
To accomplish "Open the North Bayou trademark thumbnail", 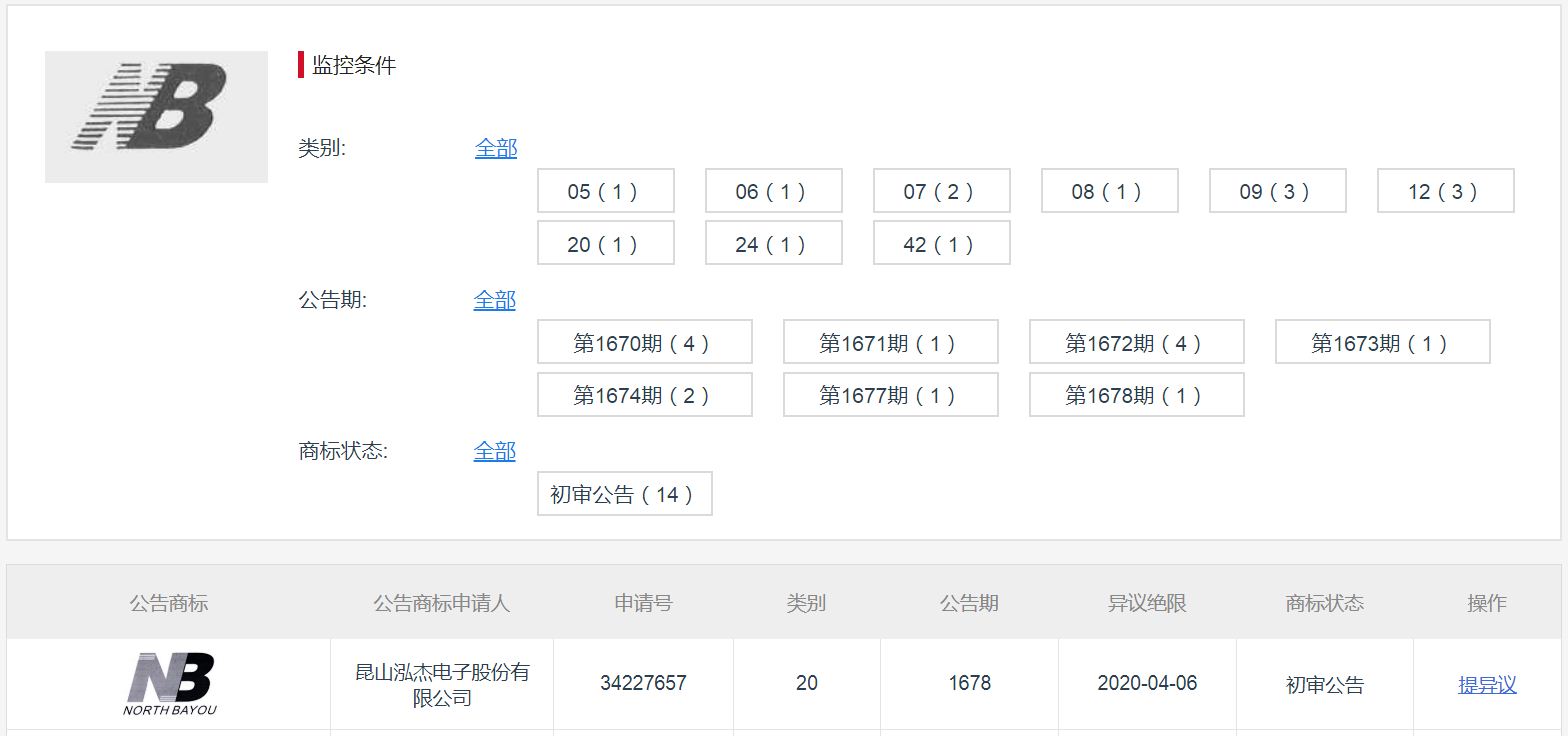I will point(170,684).
